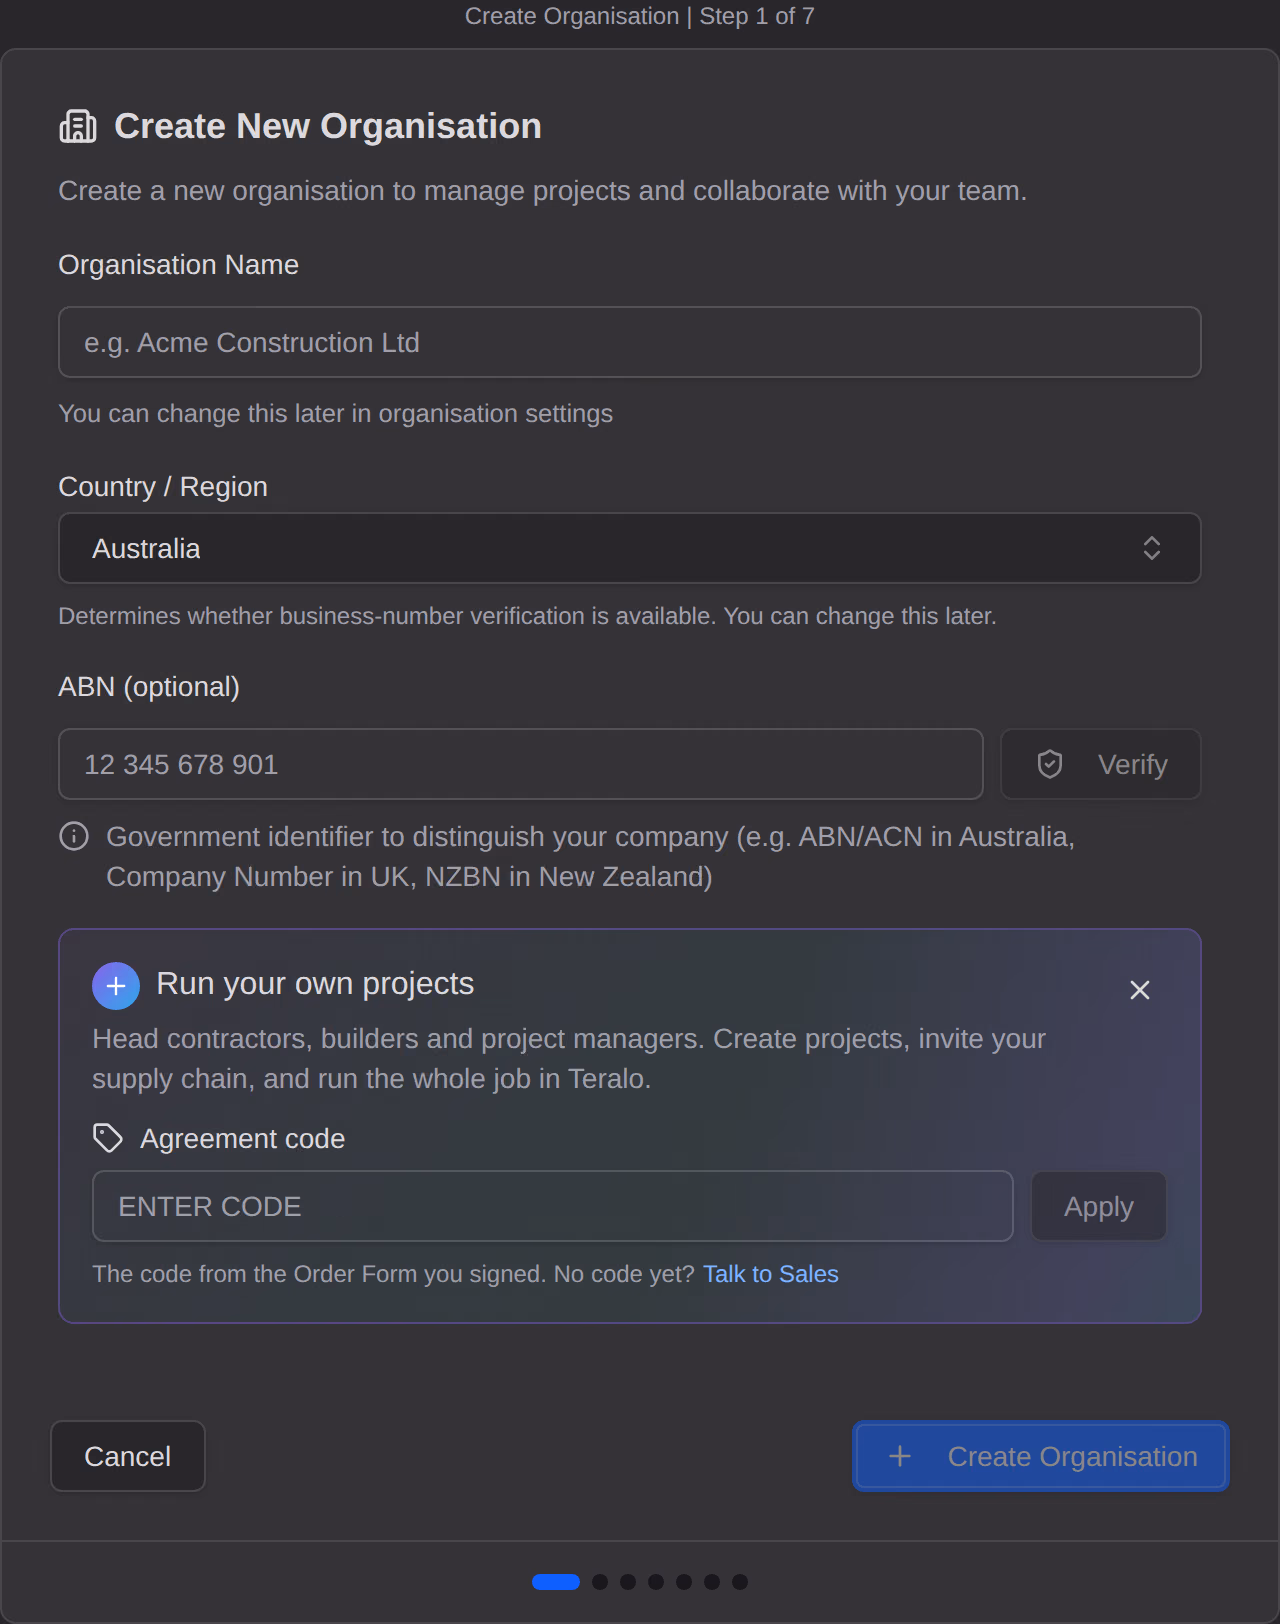
Task: Dismiss the Run your own projects card
Action: pyautogui.click(x=1140, y=990)
